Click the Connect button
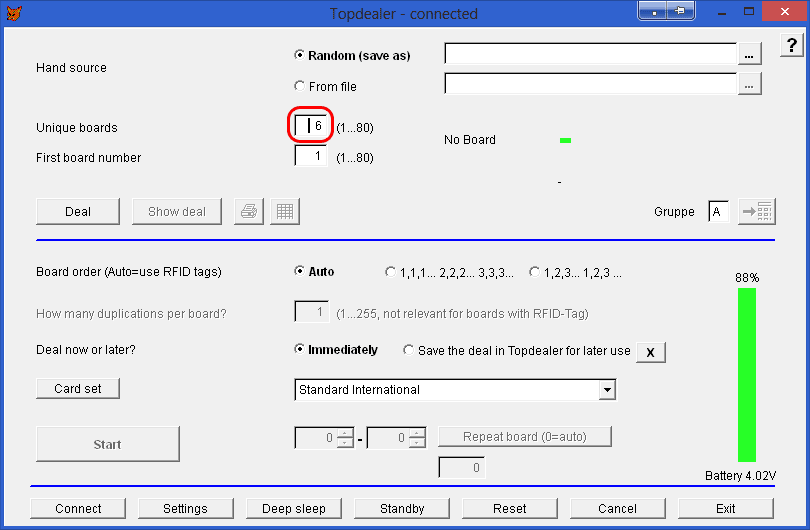 point(78,509)
